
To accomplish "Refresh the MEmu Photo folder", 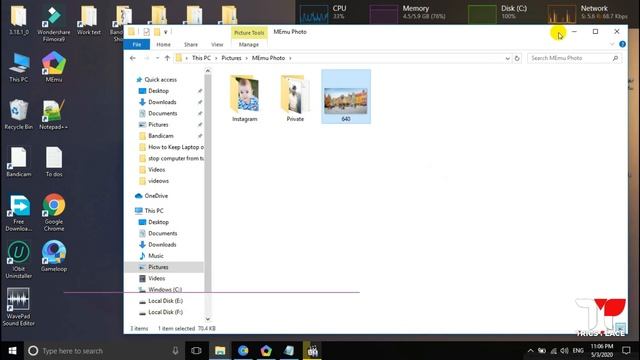I will point(517,58).
